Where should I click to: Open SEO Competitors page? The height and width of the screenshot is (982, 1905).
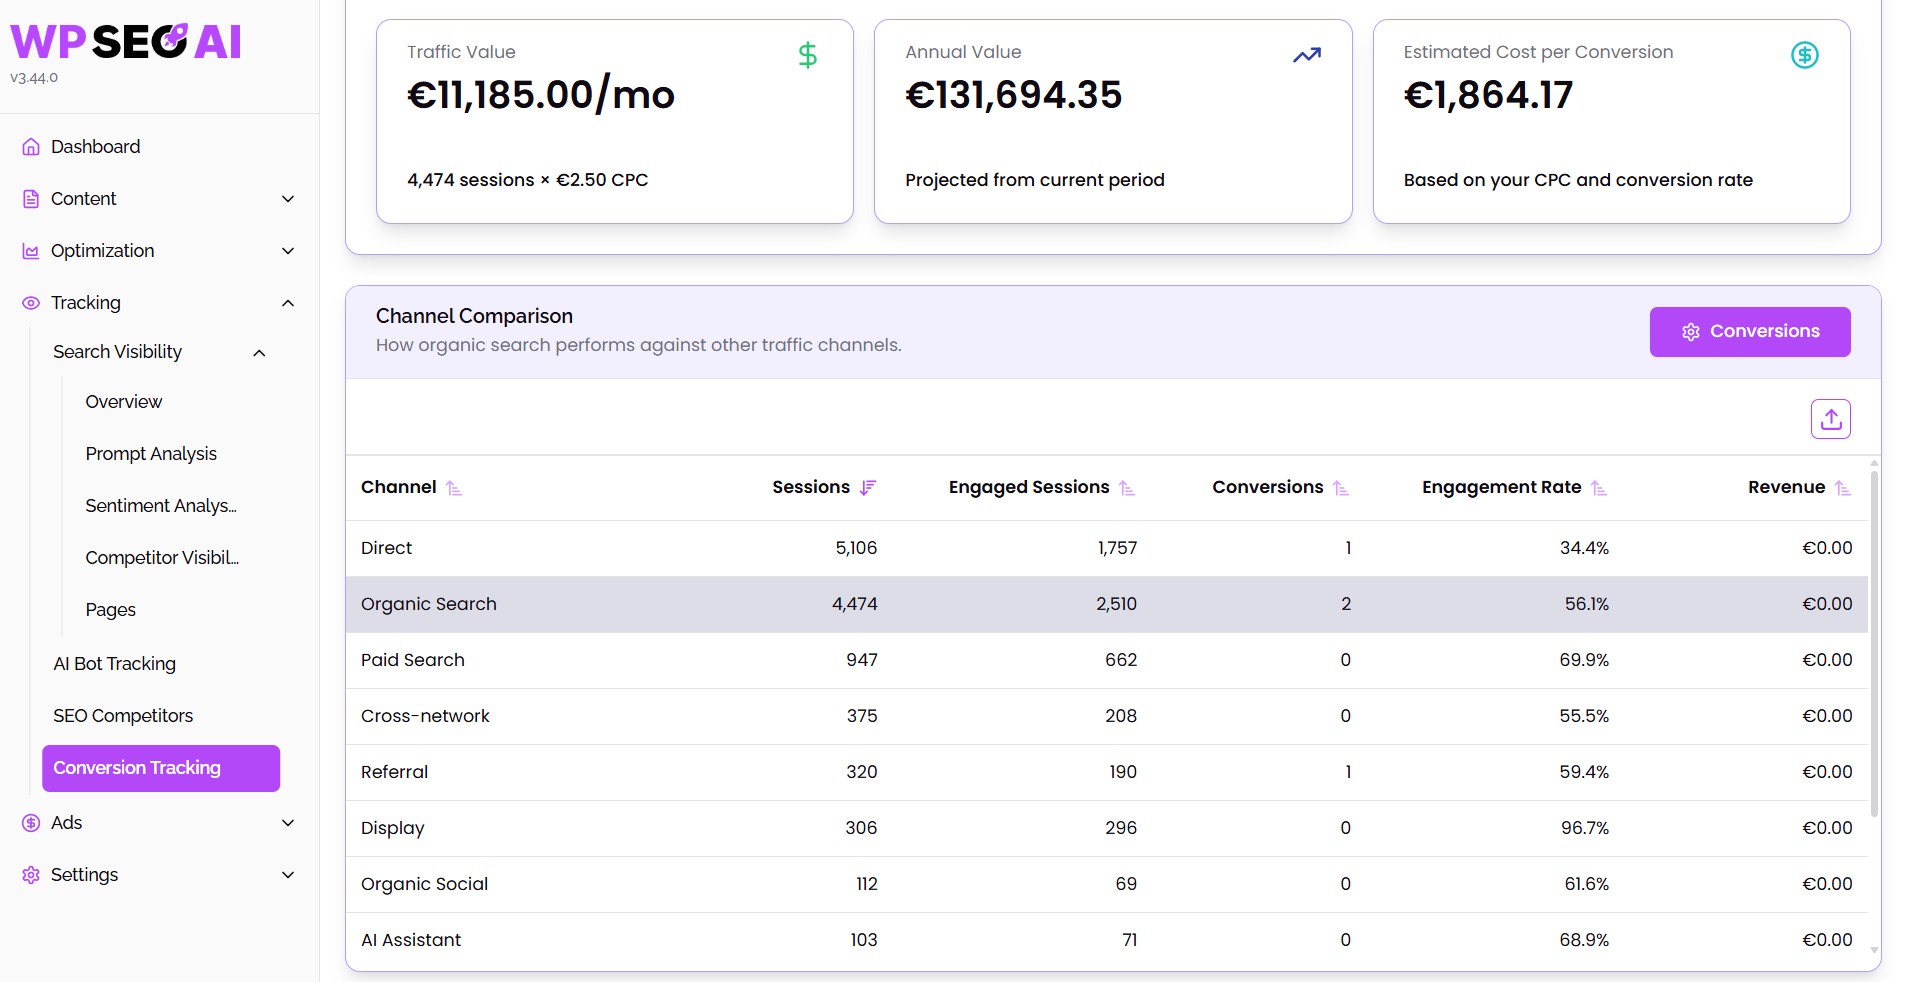pos(123,716)
